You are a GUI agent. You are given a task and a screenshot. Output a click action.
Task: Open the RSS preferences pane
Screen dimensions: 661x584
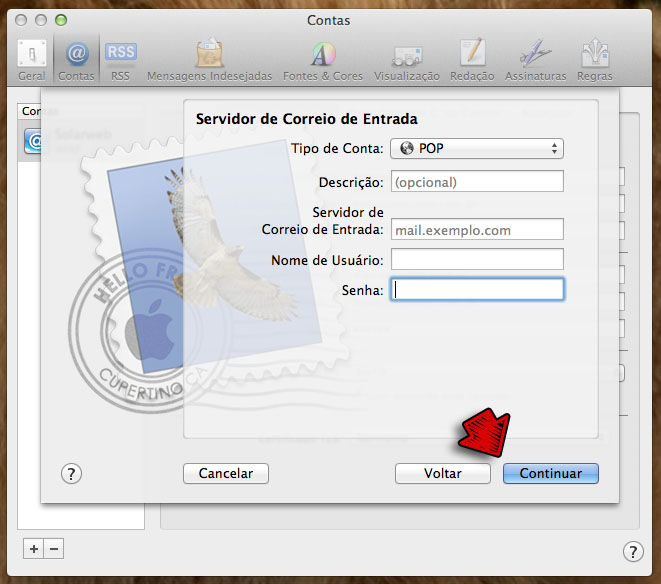[x=121, y=60]
